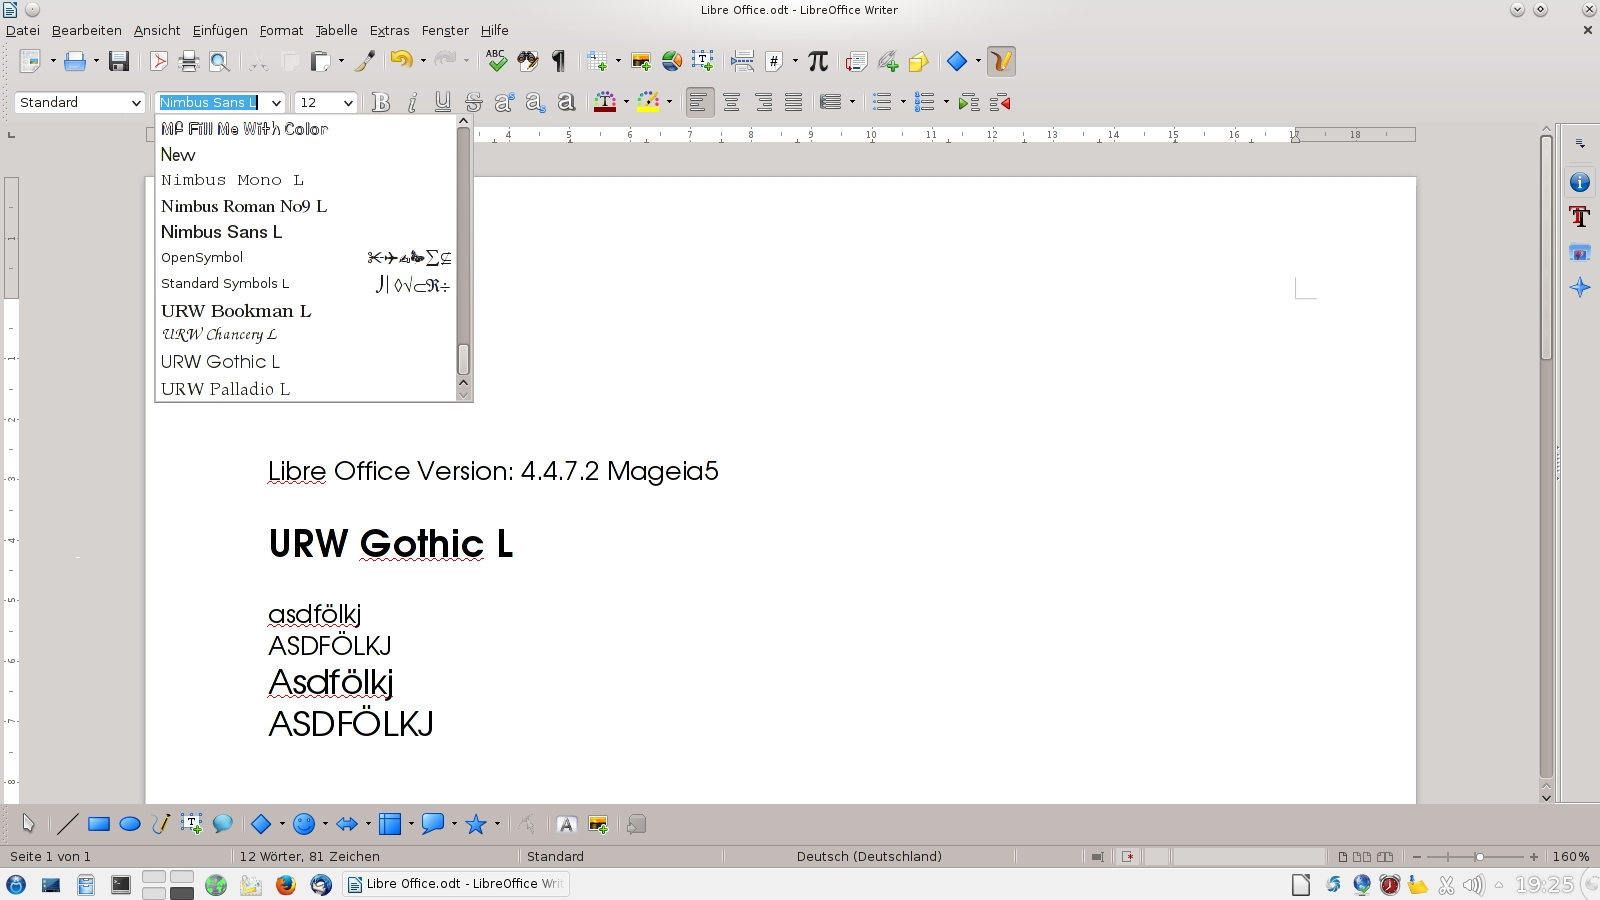Click Libre Office.odt taskbar window button

457,884
